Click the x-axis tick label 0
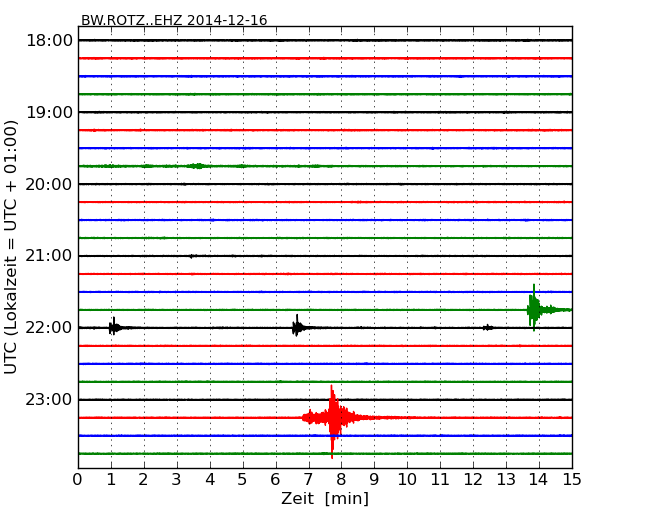Screen dimensions: 650x520 click(78, 480)
